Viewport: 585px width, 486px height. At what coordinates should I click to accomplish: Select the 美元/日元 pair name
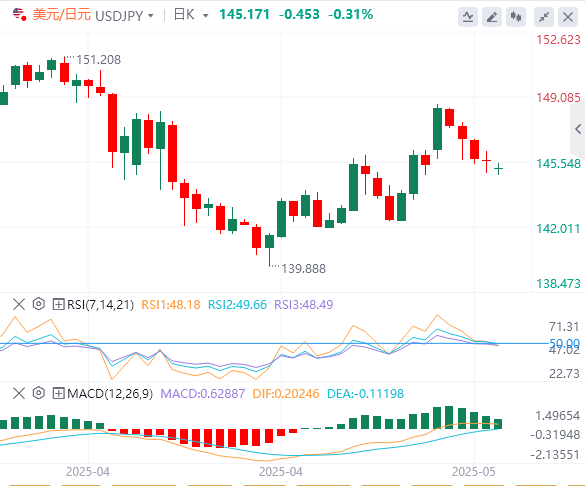[x=62, y=15]
